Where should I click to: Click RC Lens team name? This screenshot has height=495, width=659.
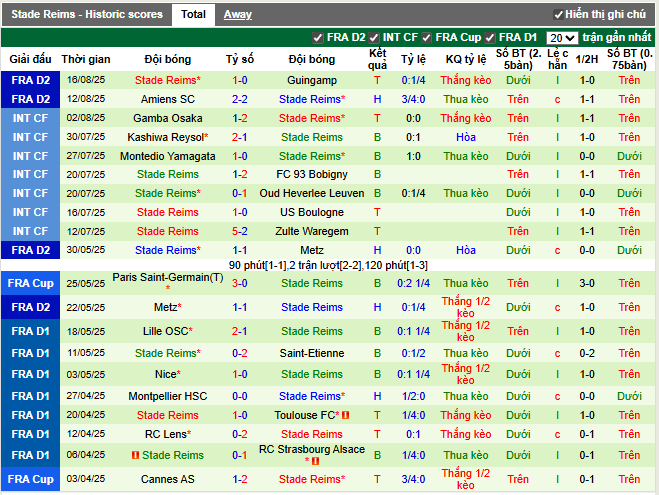[x=166, y=434]
